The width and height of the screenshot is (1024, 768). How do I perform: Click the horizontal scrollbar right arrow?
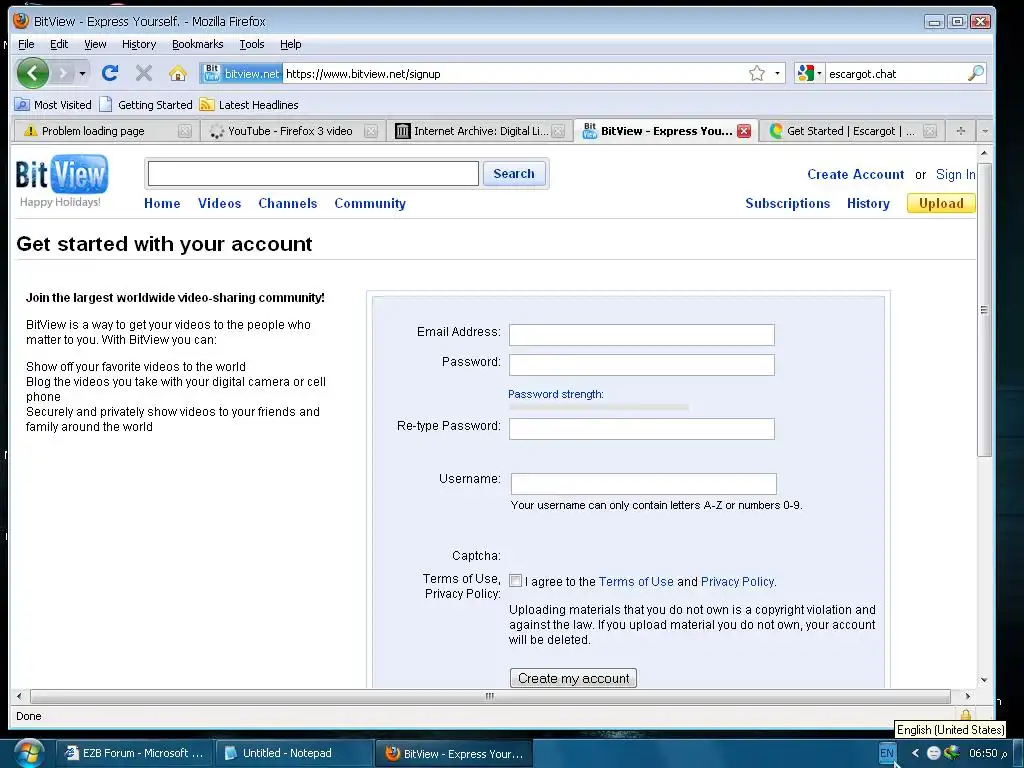pos(968,697)
